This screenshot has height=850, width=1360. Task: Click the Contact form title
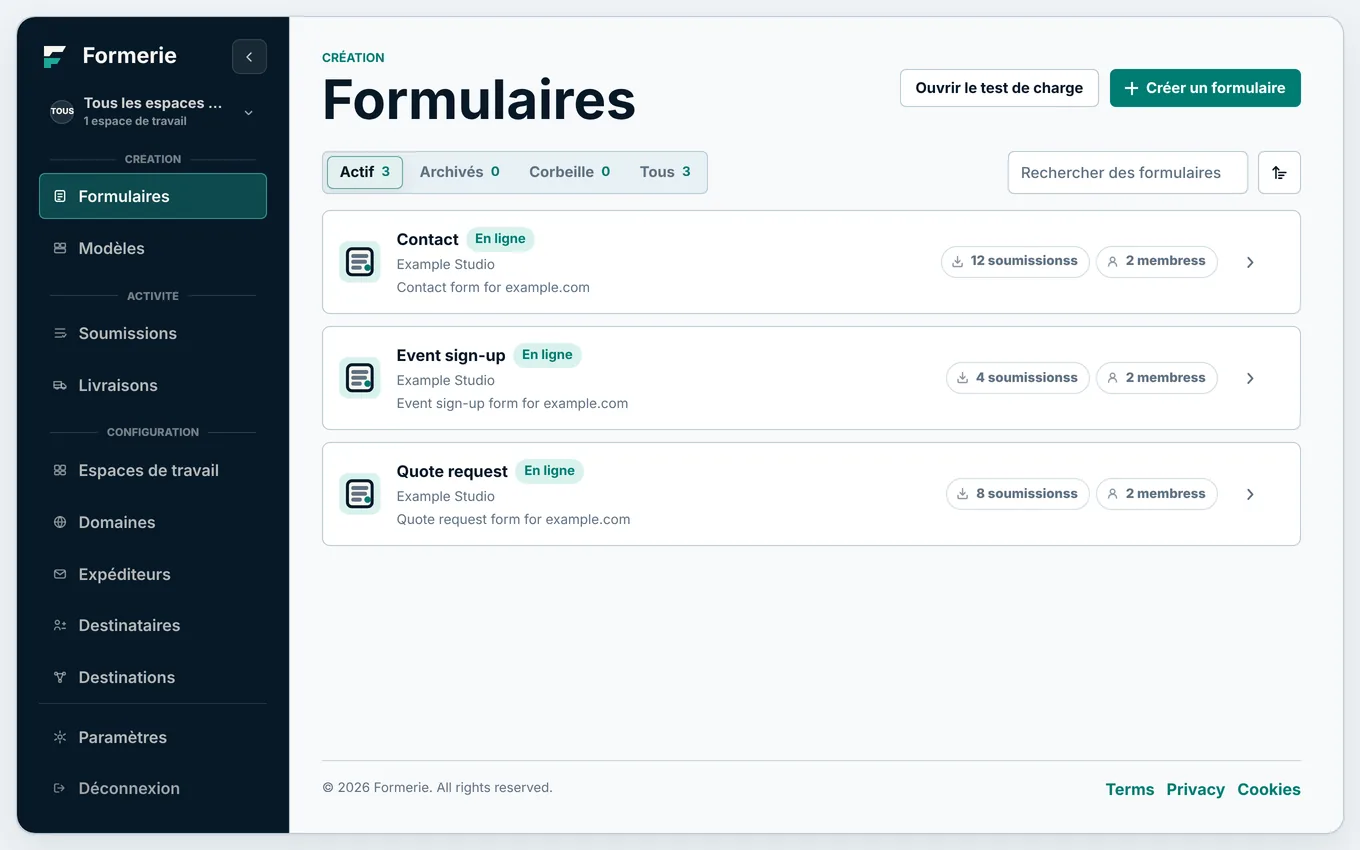coord(428,239)
